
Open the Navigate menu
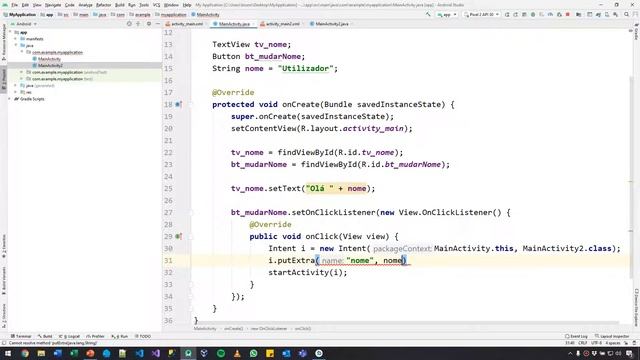53,5
